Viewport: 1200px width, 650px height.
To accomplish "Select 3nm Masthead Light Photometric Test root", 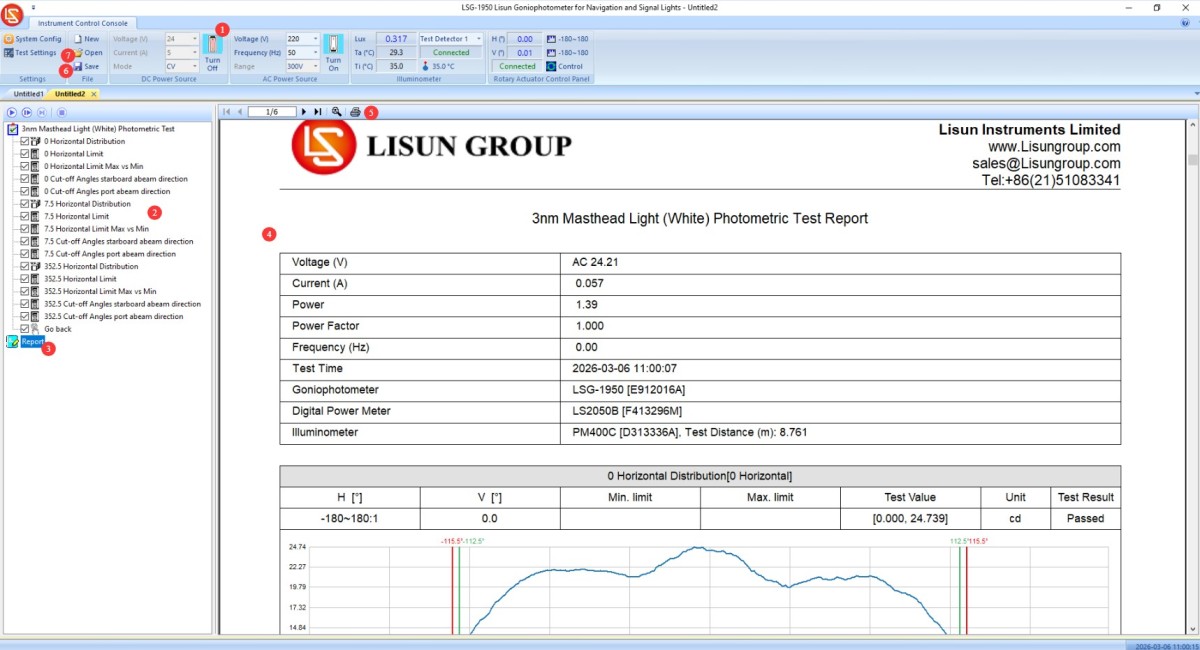I will [98, 128].
